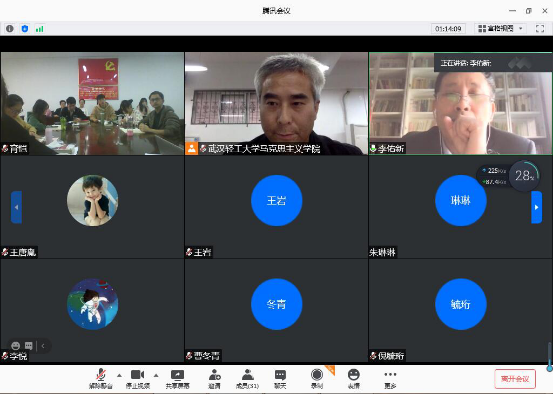The image size is (553, 395).
Task: Check the green network signal icon
Action: (40, 29)
